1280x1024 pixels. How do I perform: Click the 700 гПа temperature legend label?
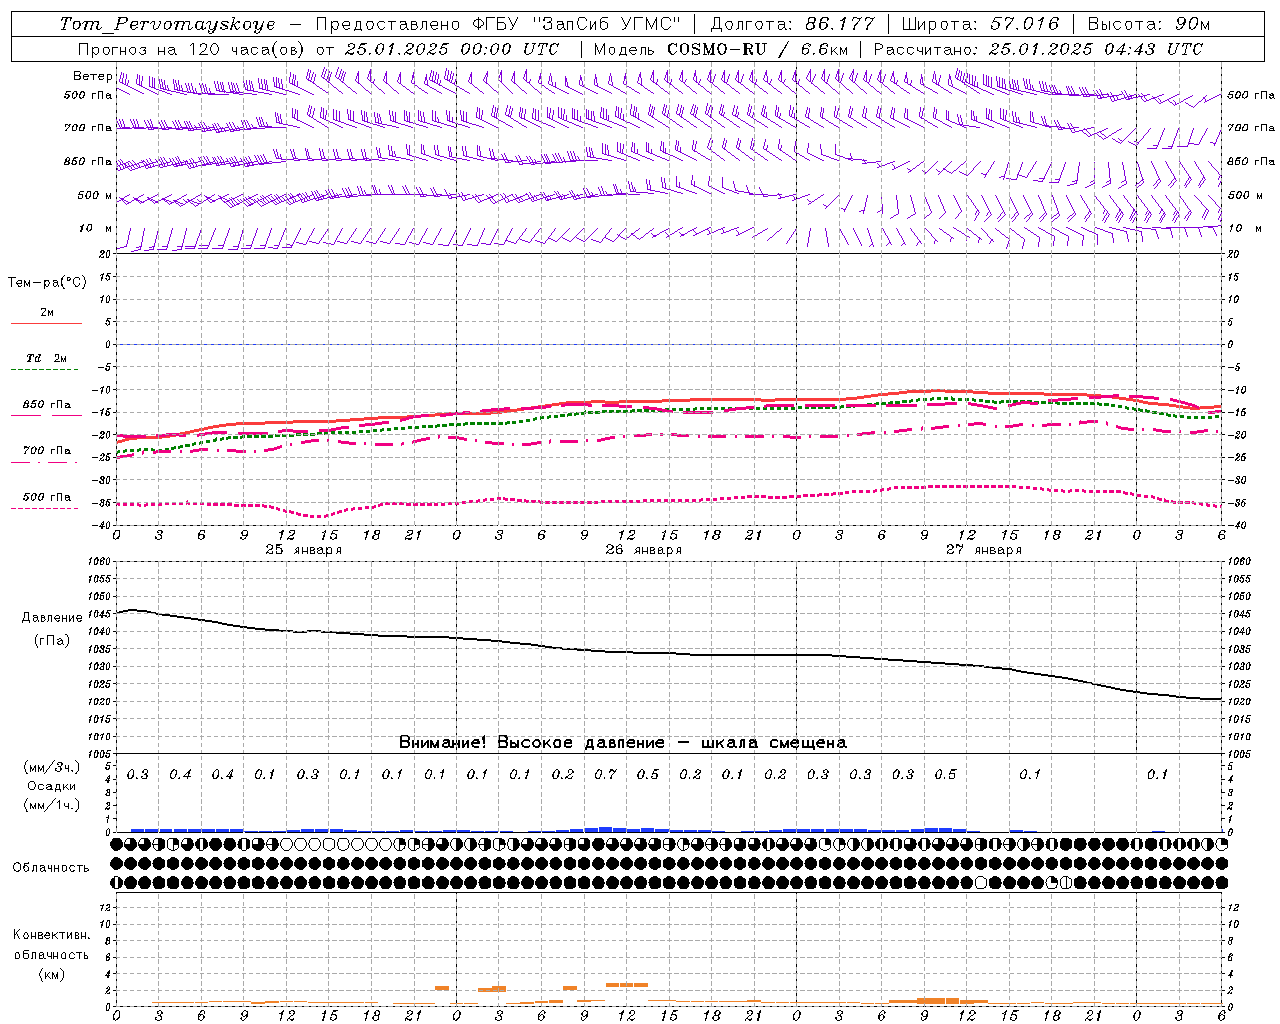point(47,451)
